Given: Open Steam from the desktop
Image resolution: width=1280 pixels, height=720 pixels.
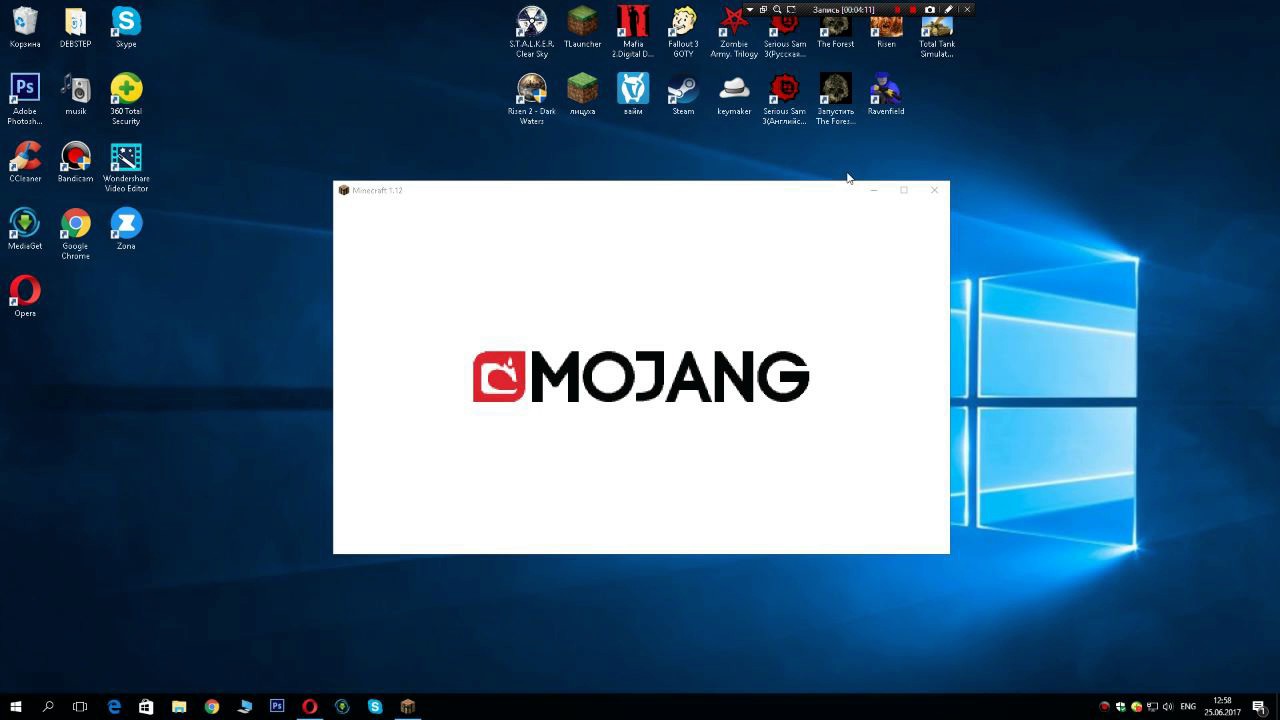Looking at the screenshot, I should 683,94.
